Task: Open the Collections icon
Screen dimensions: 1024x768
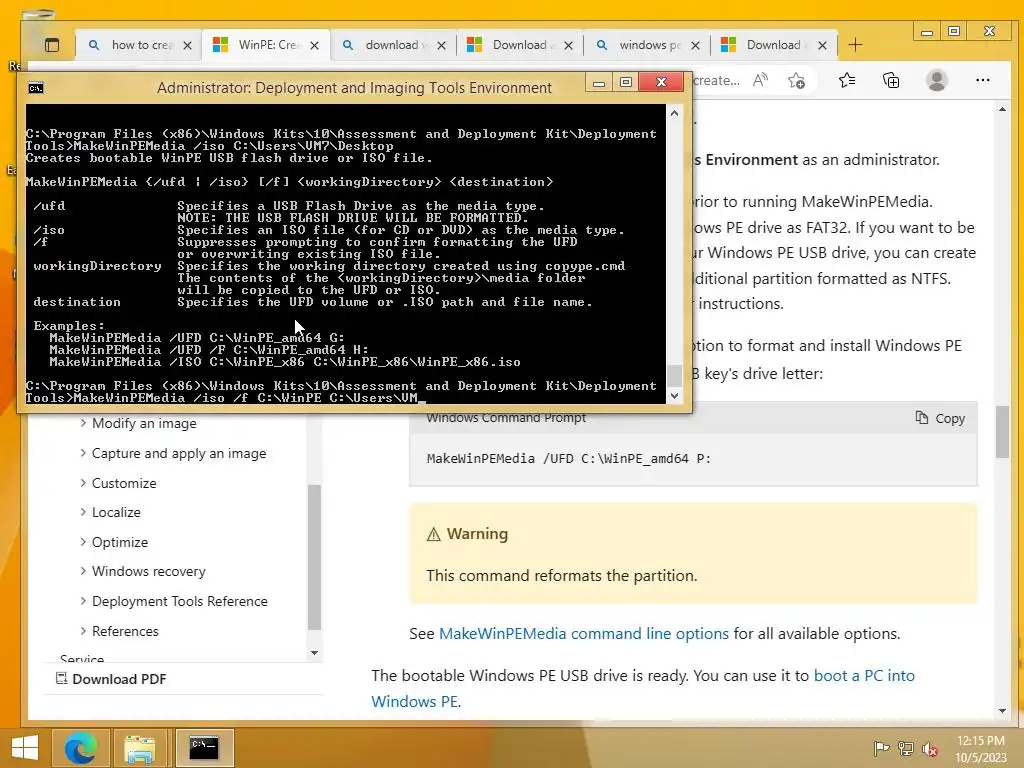Action: (891, 80)
